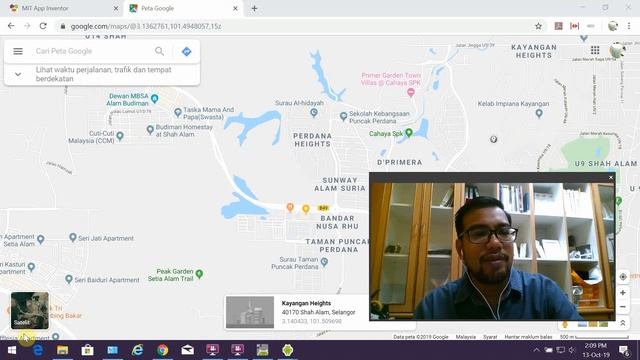The image size is (640, 360).
Task: Close the MIT App Inventor tab
Action: [116, 8]
